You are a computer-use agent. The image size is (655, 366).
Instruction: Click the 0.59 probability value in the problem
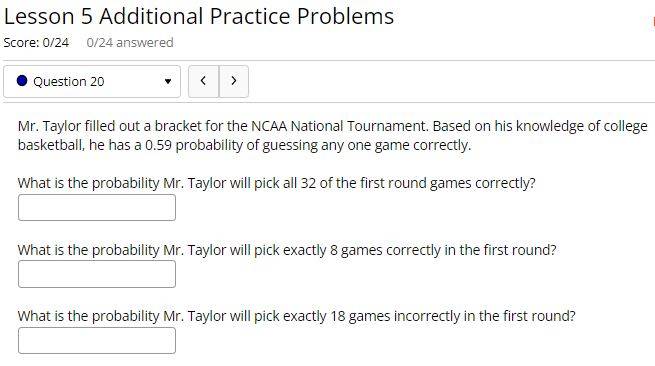[158, 145]
